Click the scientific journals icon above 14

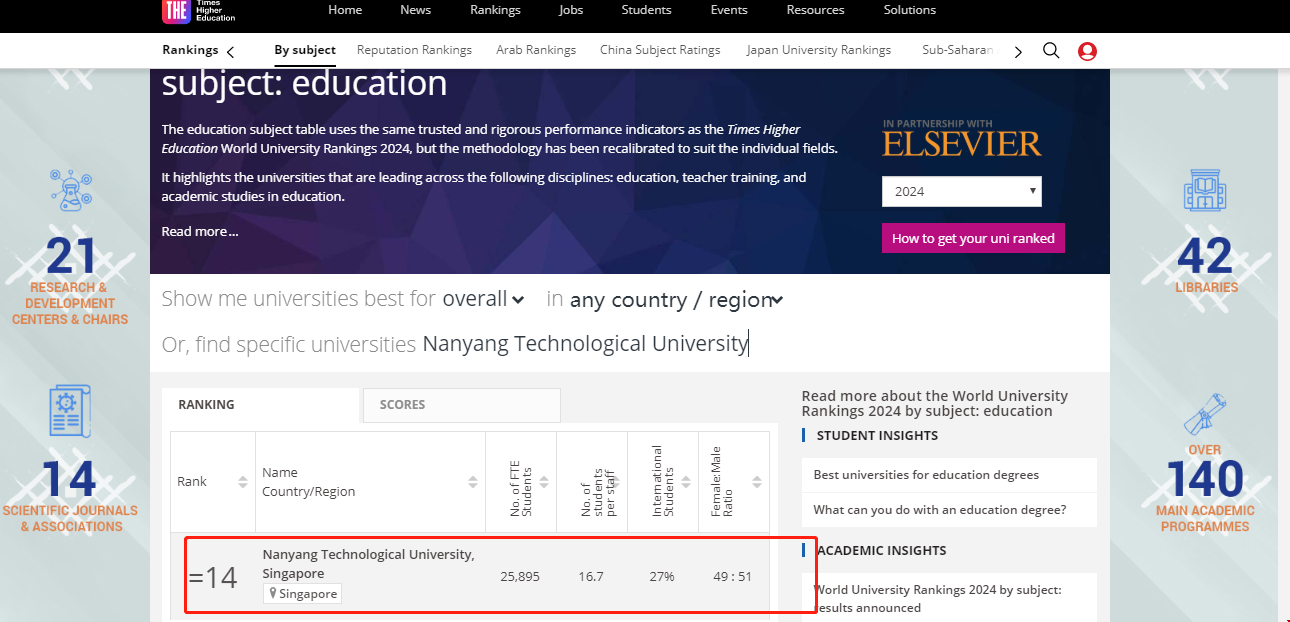(71, 410)
